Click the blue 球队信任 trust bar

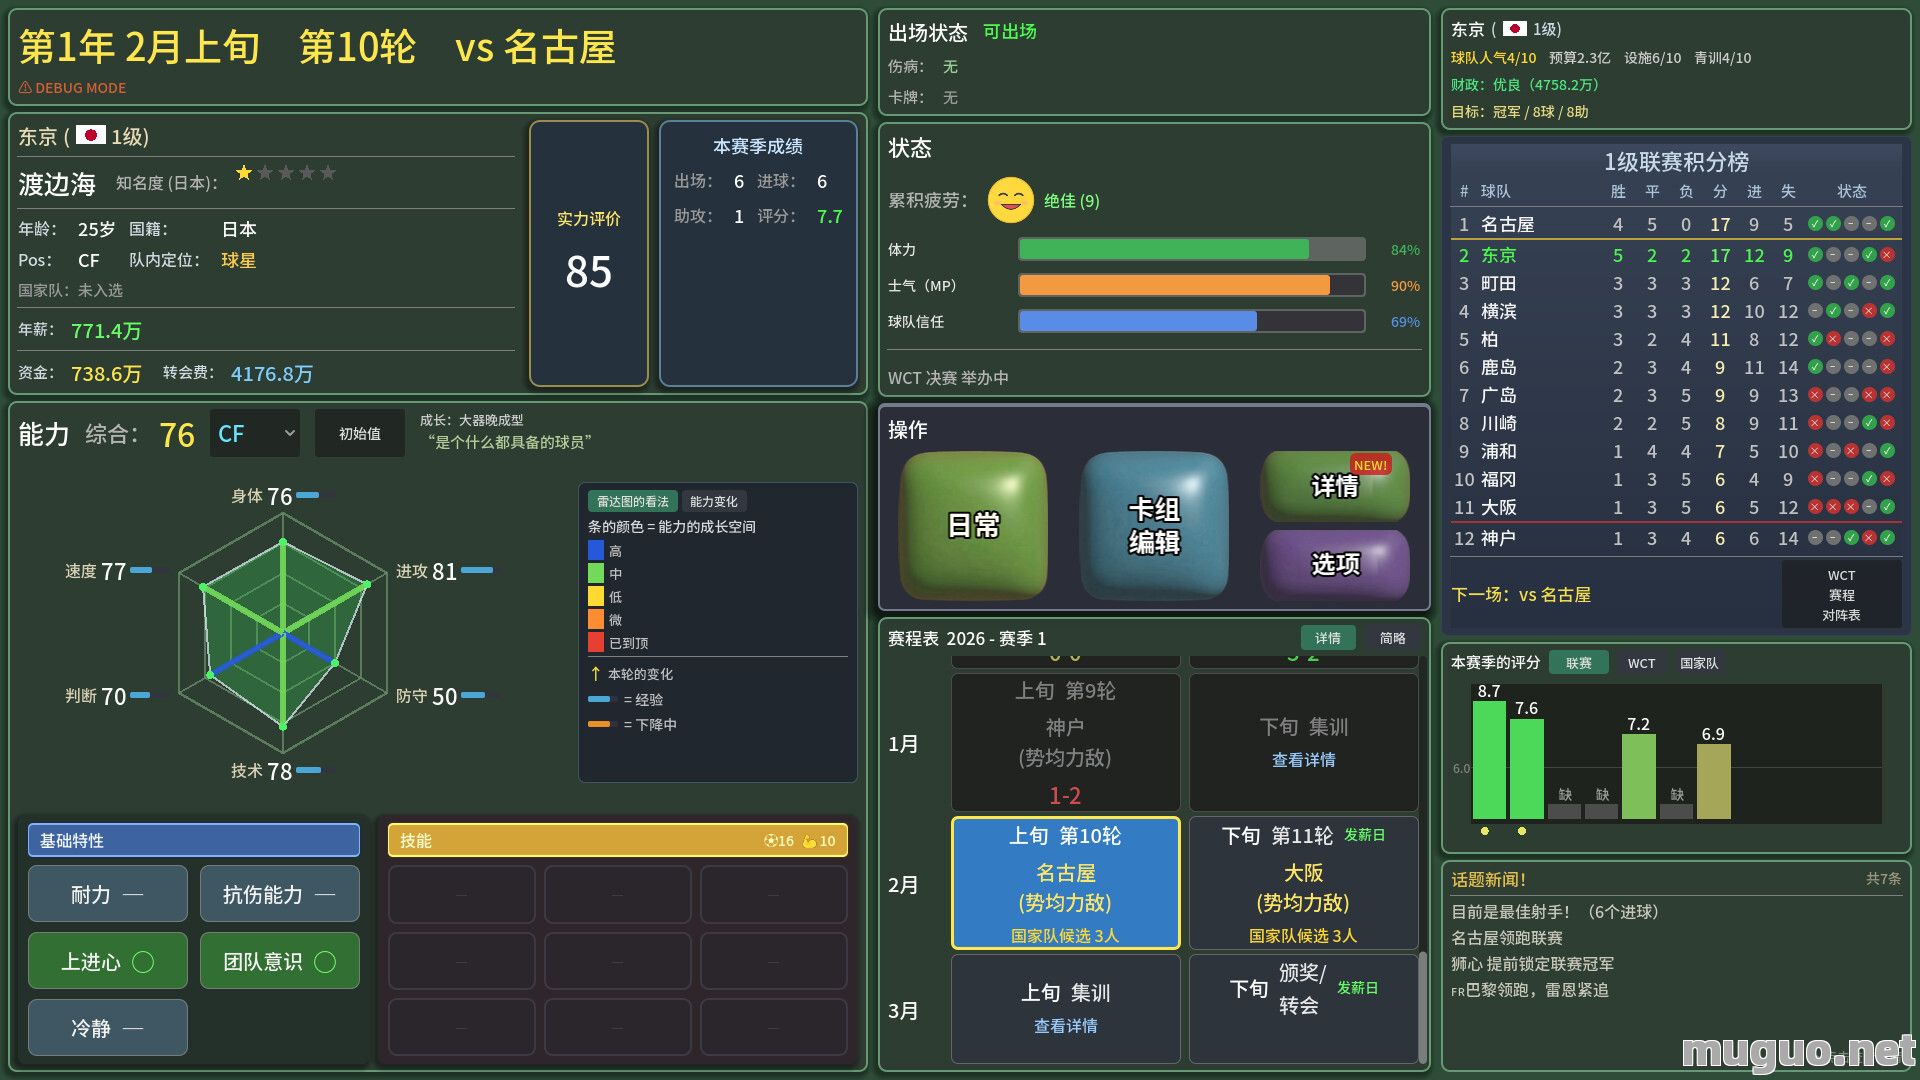pos(1192,321)
